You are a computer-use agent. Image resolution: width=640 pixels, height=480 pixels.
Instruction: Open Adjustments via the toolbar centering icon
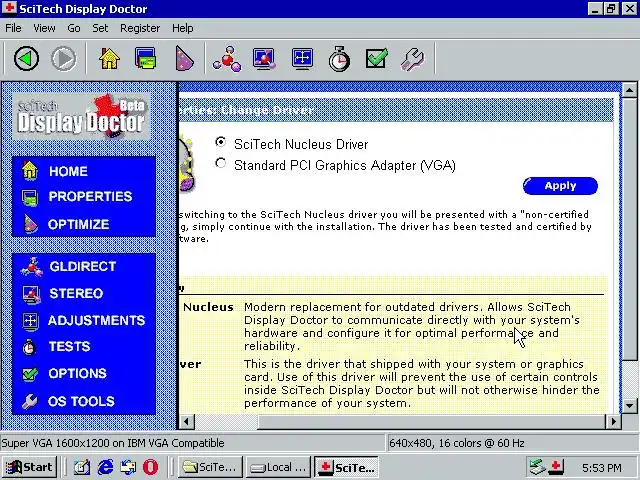pos(302,59)
